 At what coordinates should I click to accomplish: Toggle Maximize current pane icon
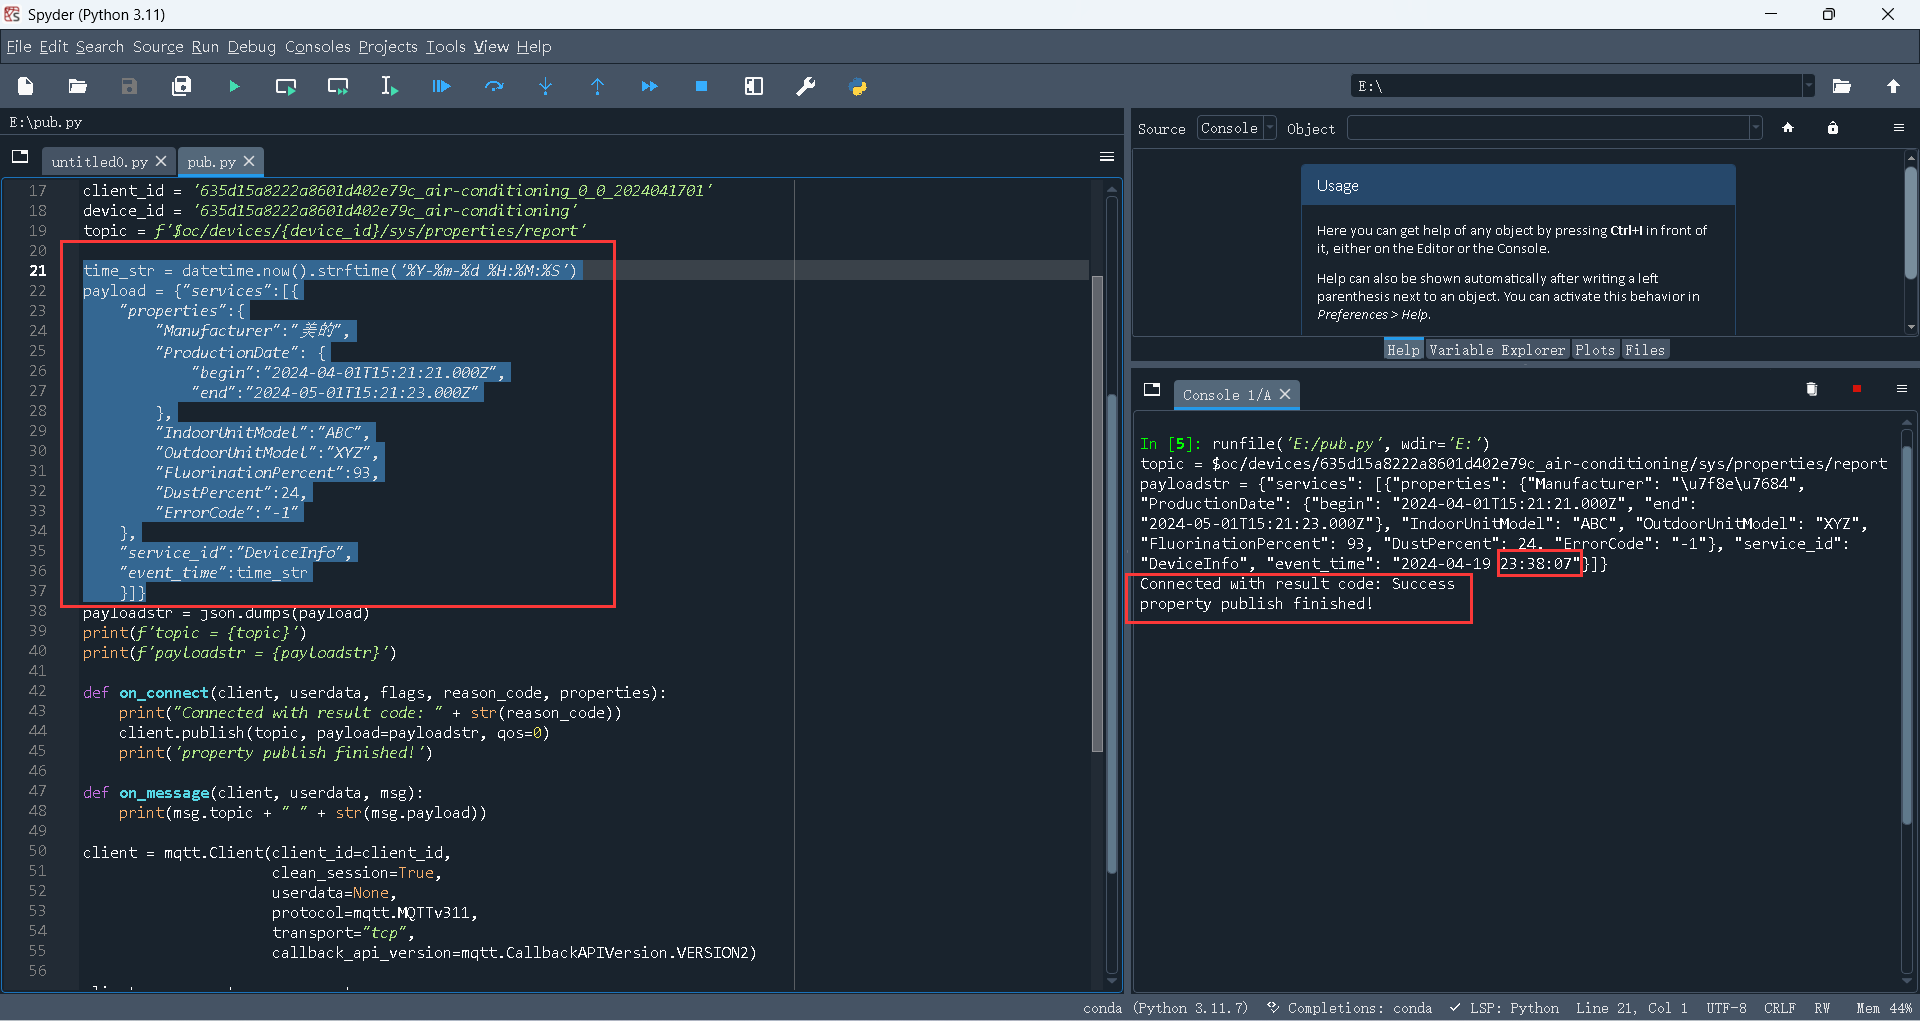753,87
